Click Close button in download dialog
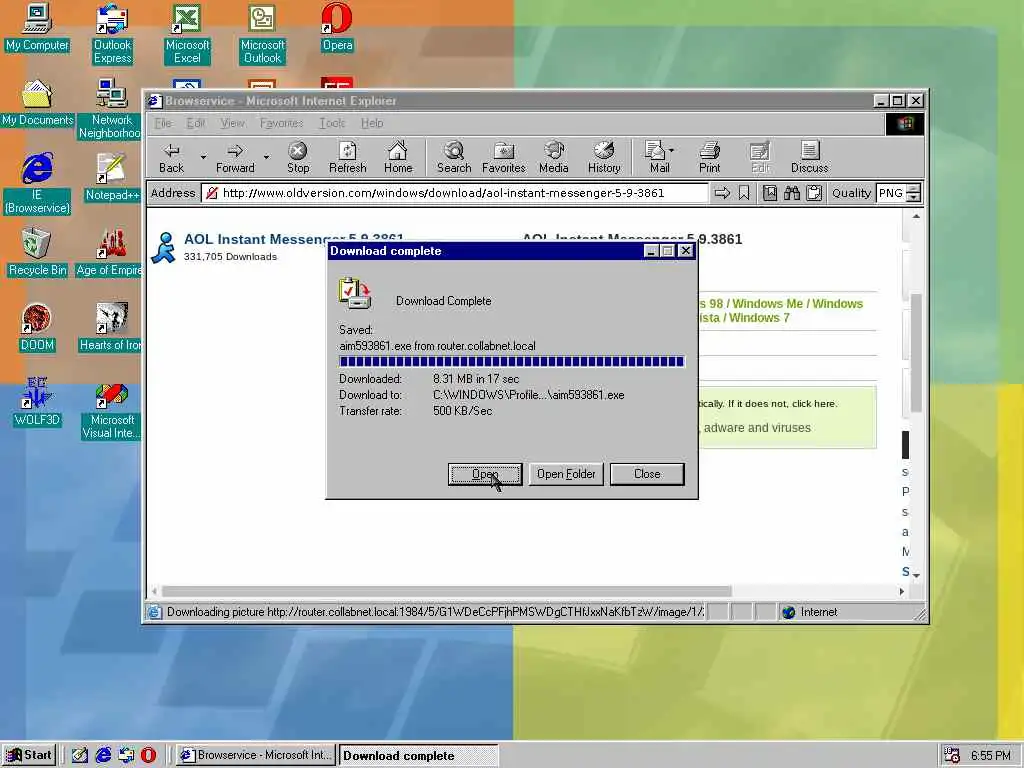 pos(647,474)
